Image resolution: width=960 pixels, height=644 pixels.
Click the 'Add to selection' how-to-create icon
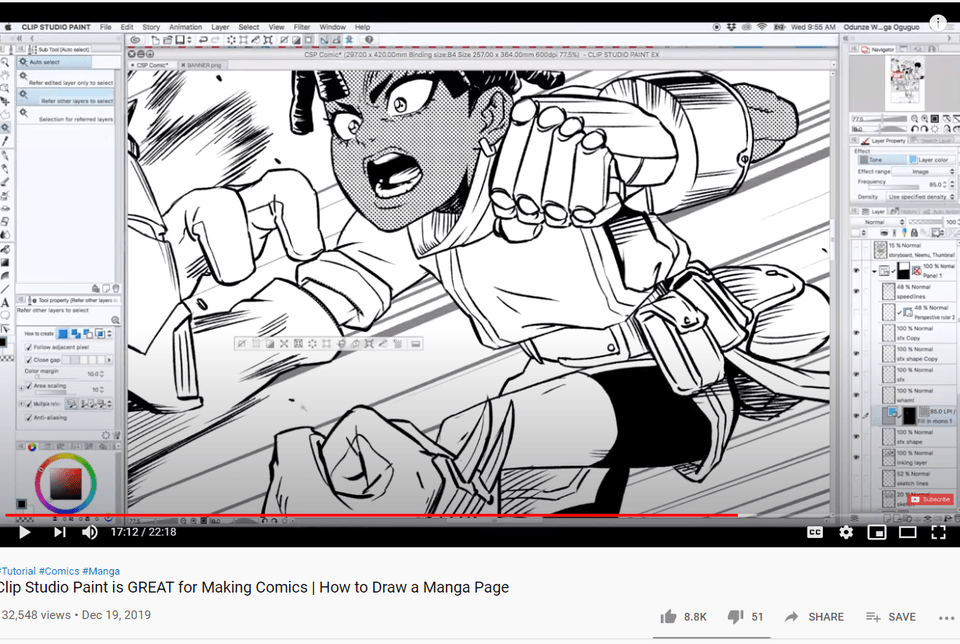click(x=75, y=334)
